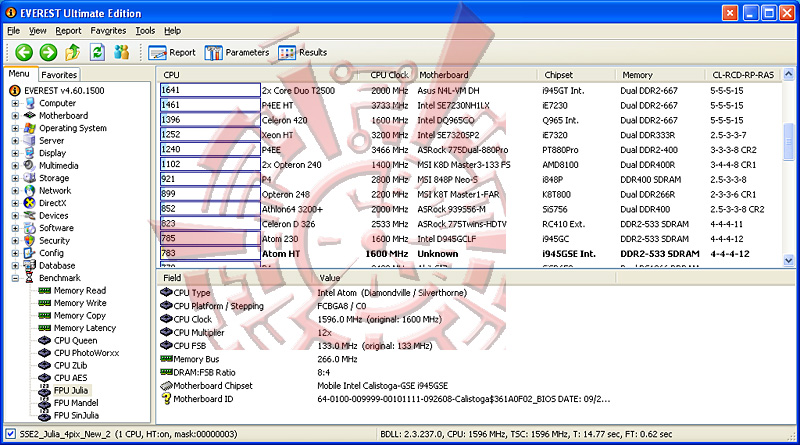This screenshot has height=445, width=800.
Task: Sort by the CL-RCD-RP-RAS column header
Action: pos(743,75)
